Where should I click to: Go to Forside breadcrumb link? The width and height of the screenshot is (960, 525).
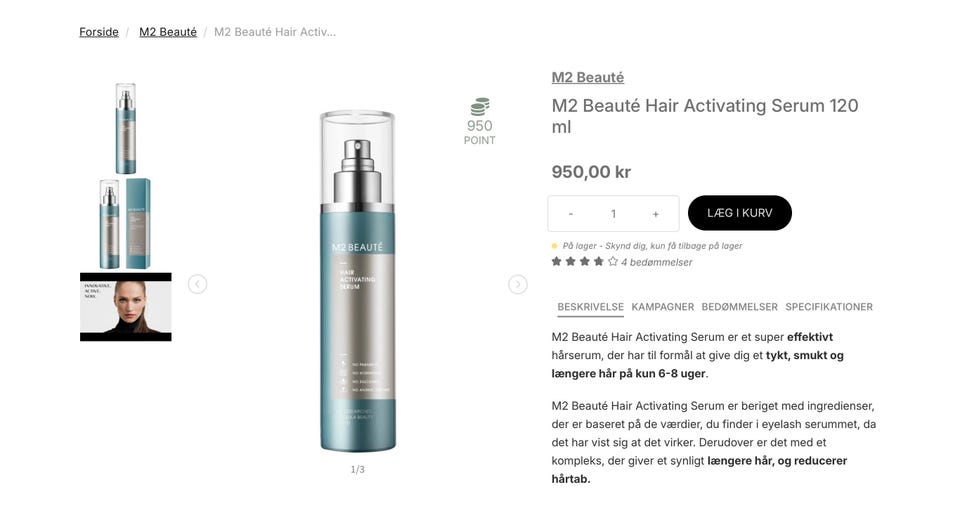click(x=99, y=32)
